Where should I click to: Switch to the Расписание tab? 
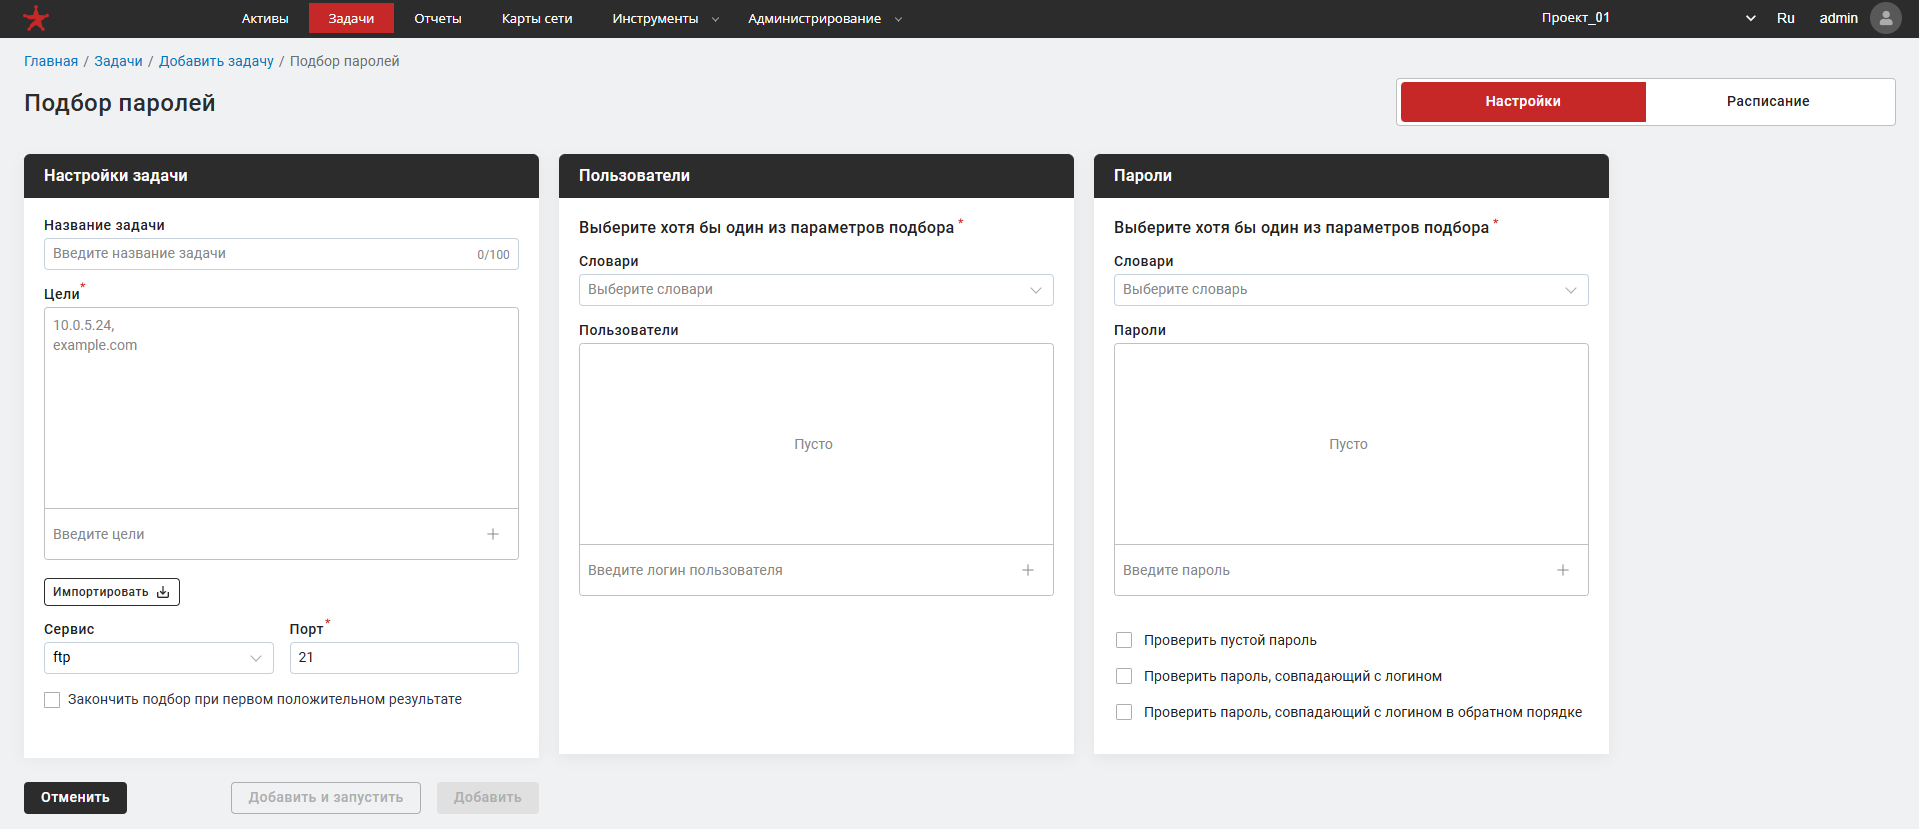pyautogui.click(x=1768, y=102)
